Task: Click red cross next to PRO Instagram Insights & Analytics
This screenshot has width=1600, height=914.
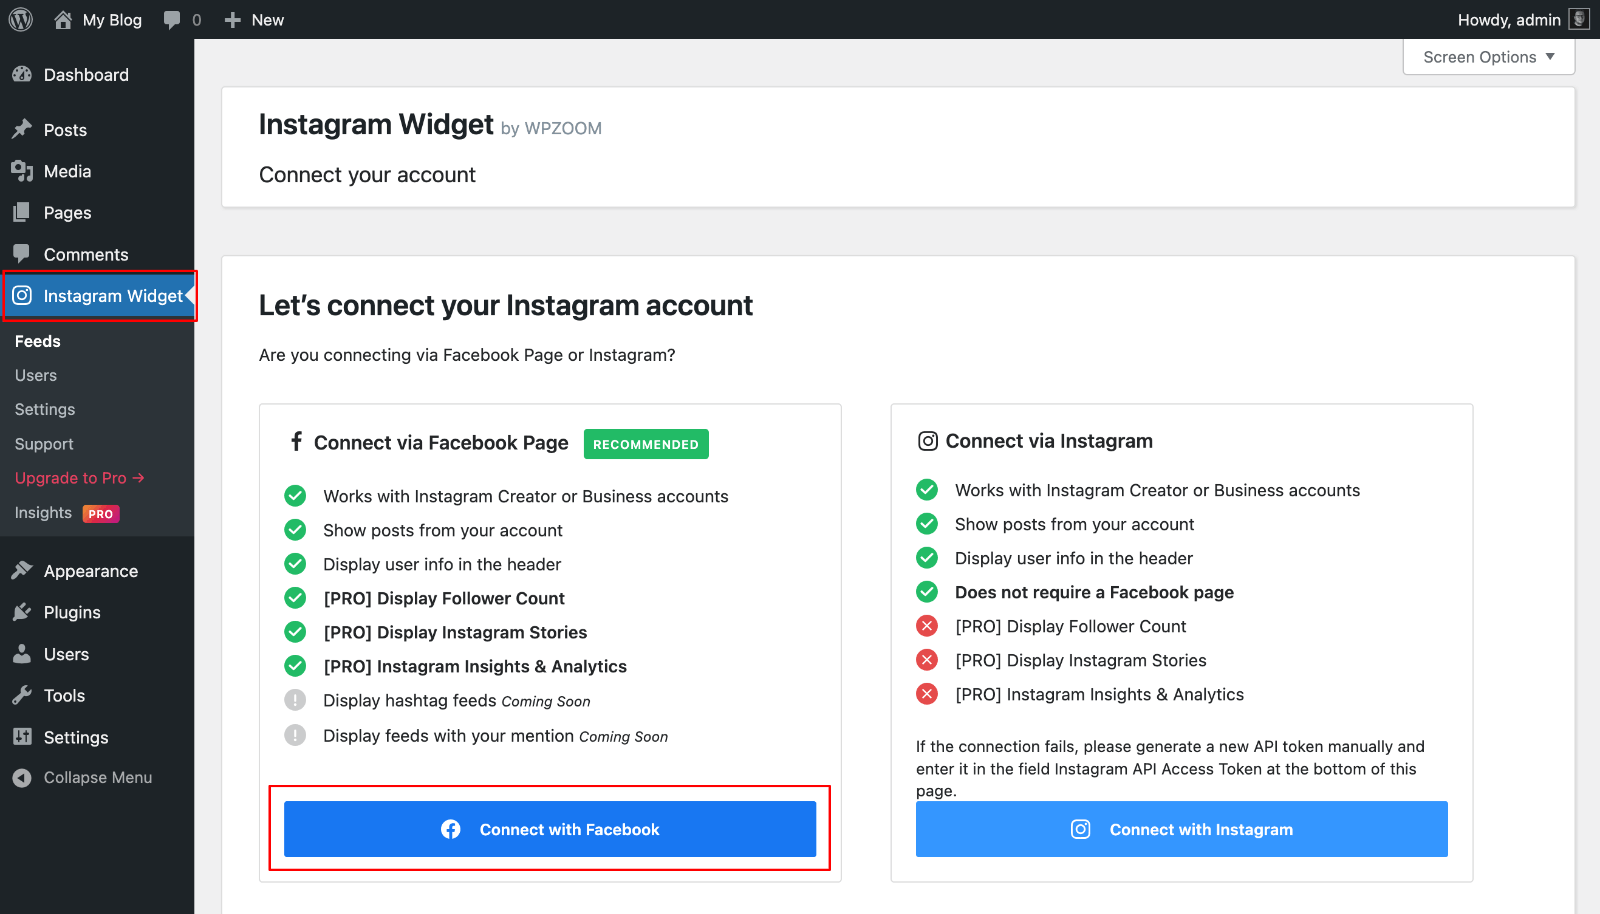Action: point(927,694)
